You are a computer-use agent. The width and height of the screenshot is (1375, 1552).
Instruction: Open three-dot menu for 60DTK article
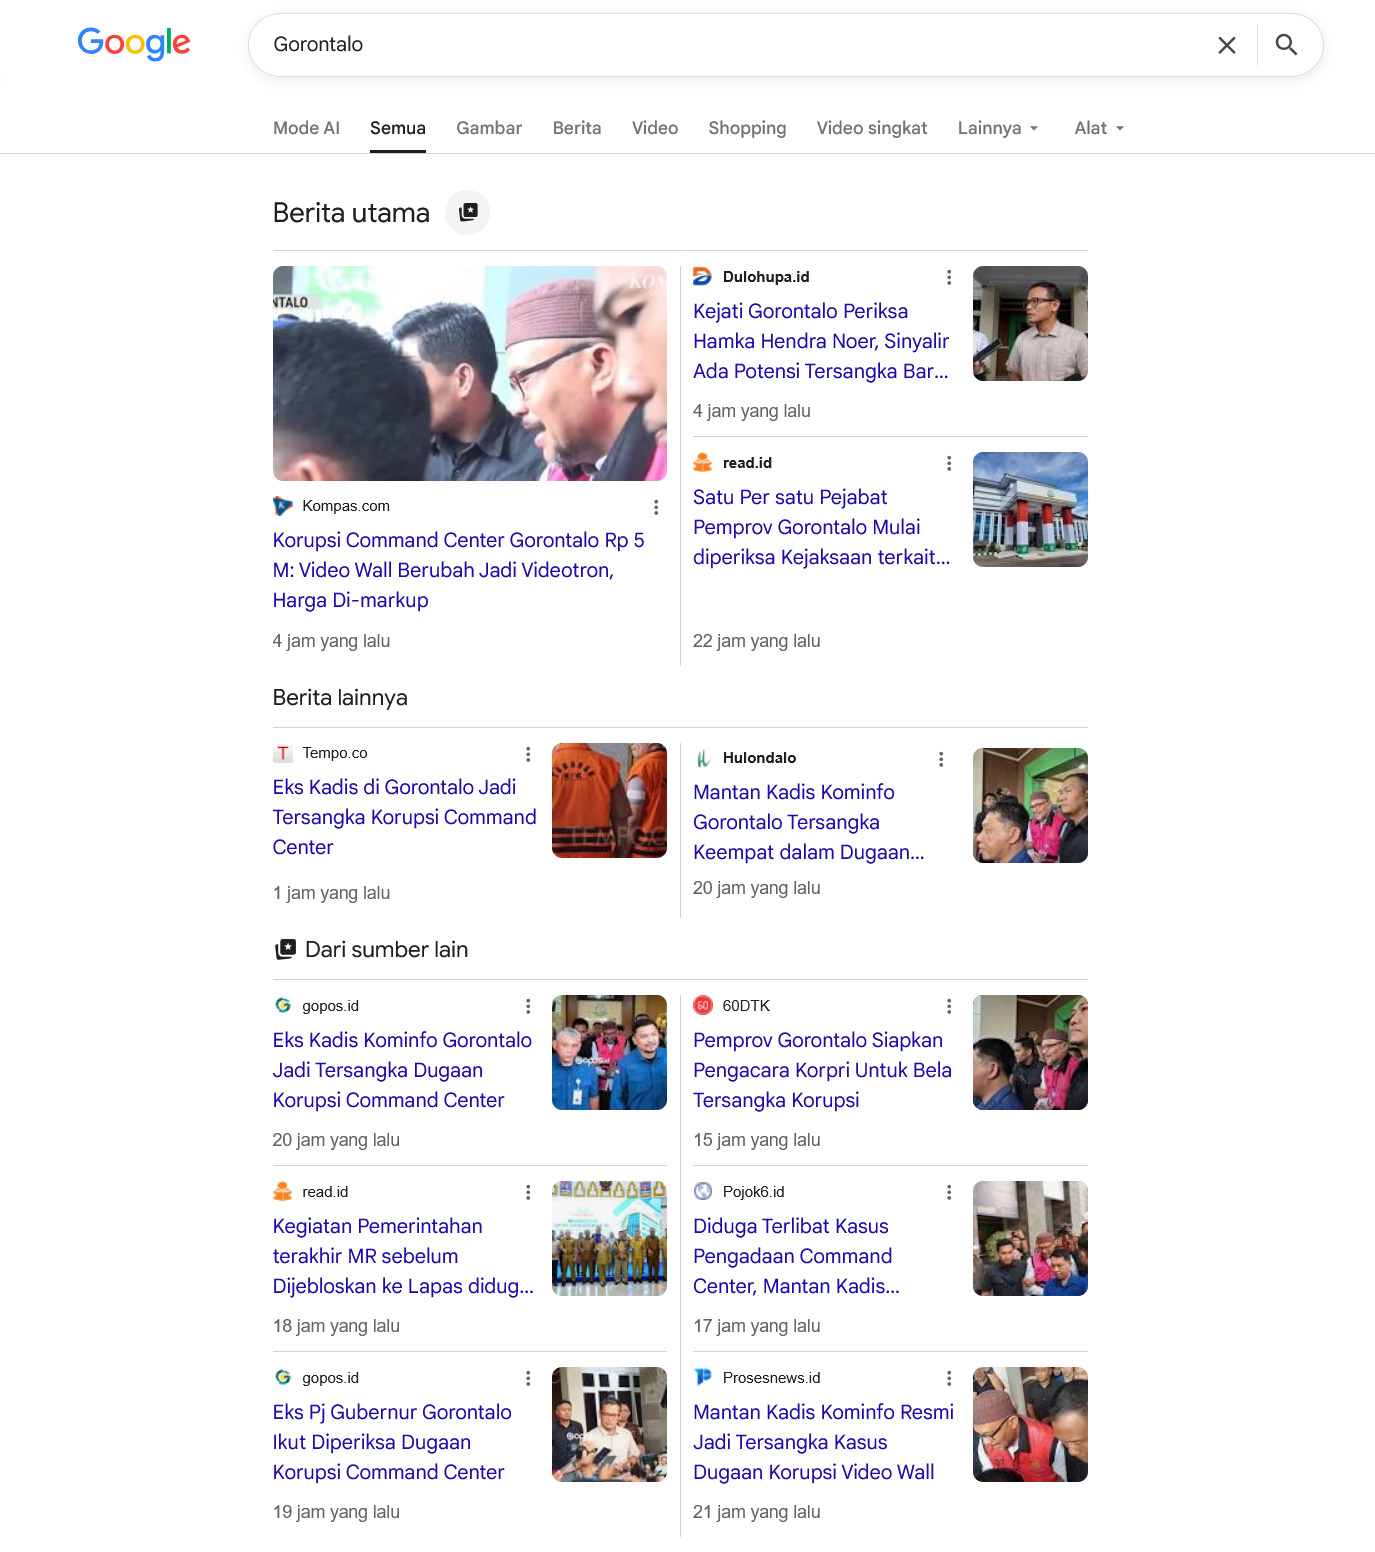click(949, 1006)
